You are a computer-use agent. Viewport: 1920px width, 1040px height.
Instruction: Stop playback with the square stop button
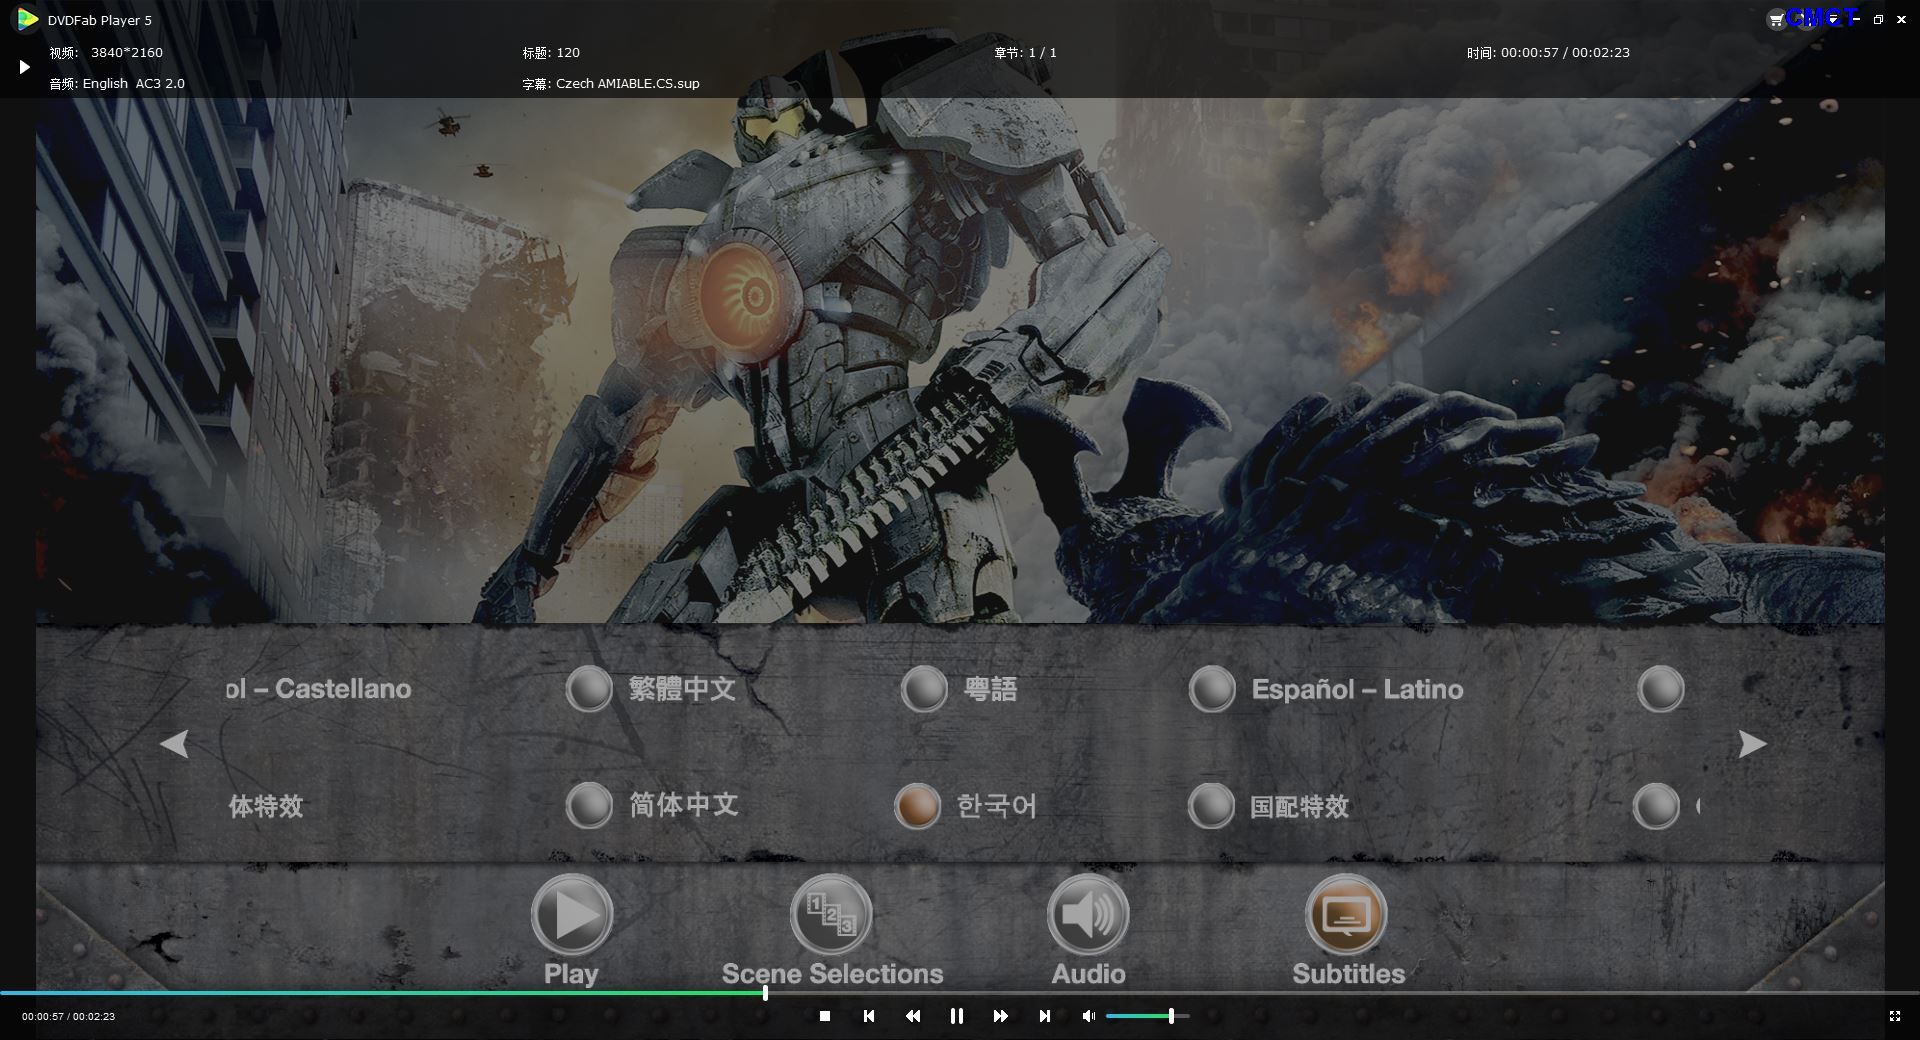(825, 1016)
